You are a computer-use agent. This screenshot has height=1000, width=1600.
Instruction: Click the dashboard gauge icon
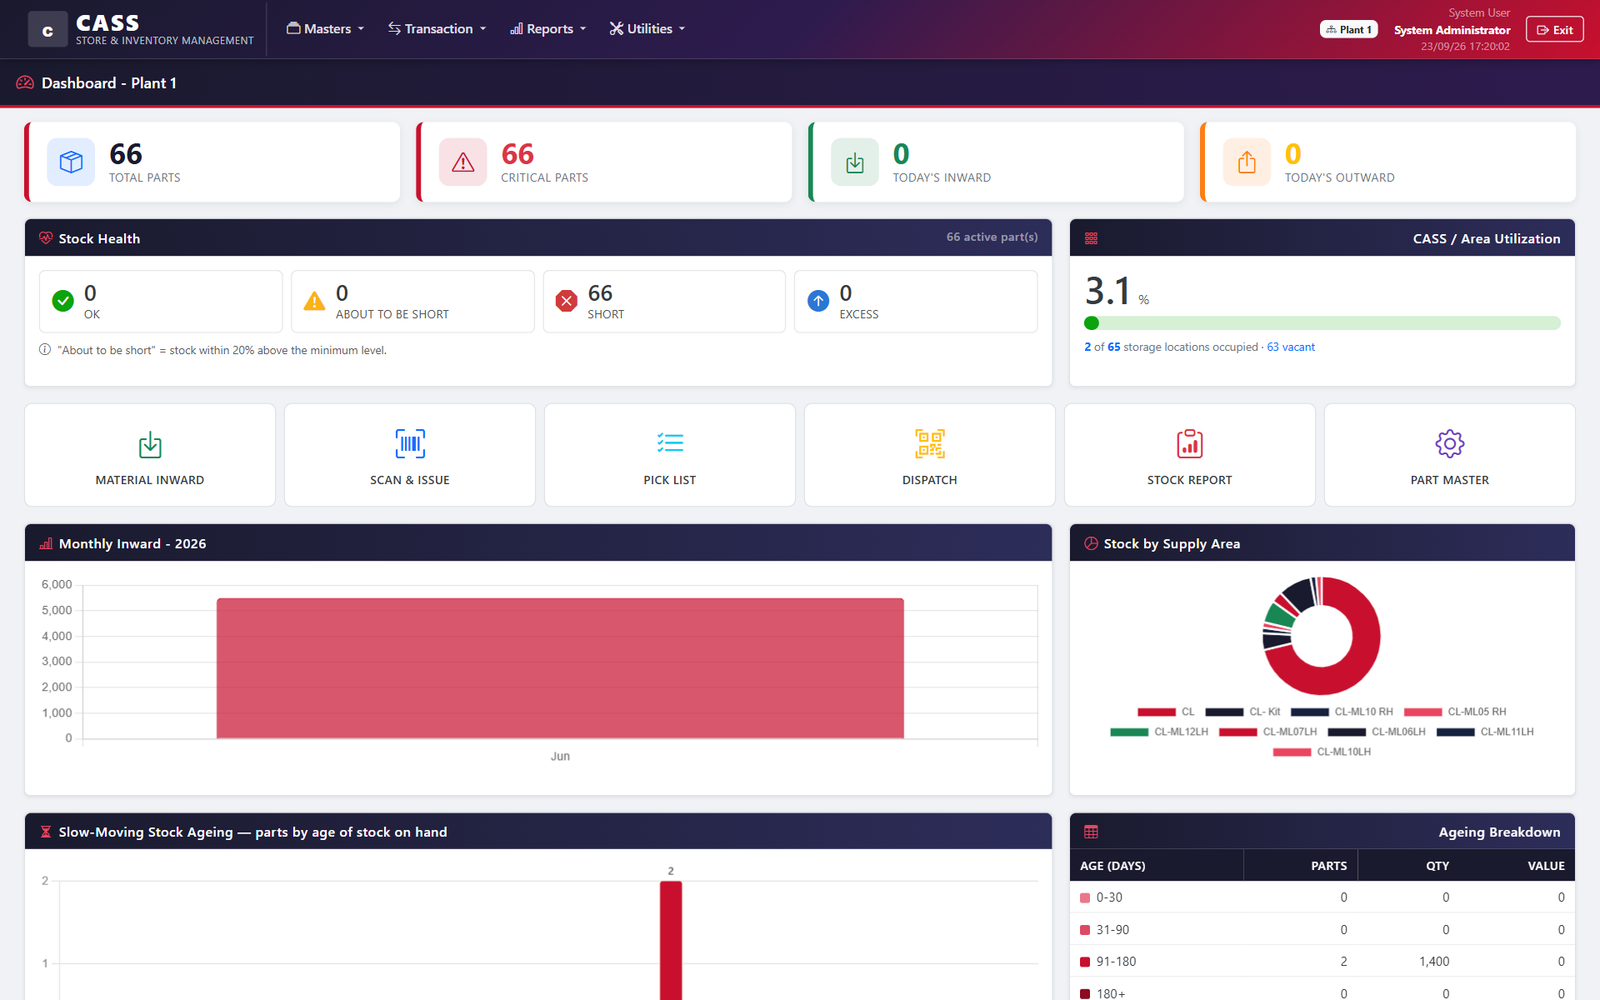click(25, 83)
